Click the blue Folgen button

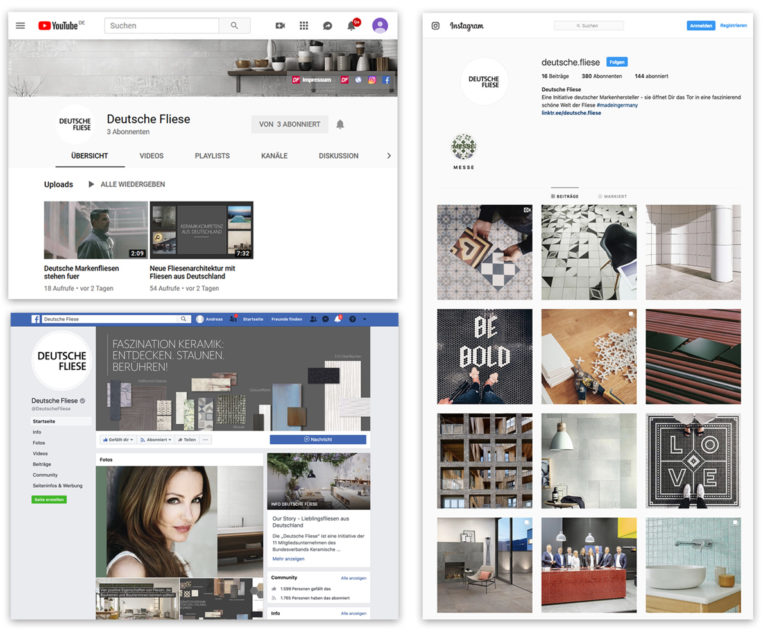pyautogui.click(x=617, y=62)
